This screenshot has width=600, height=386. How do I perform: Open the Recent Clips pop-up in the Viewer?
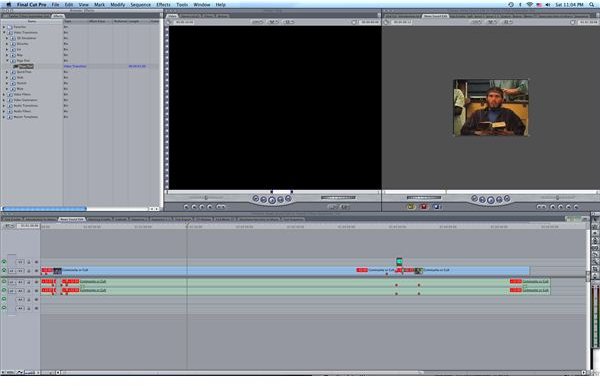coord(333,207)
